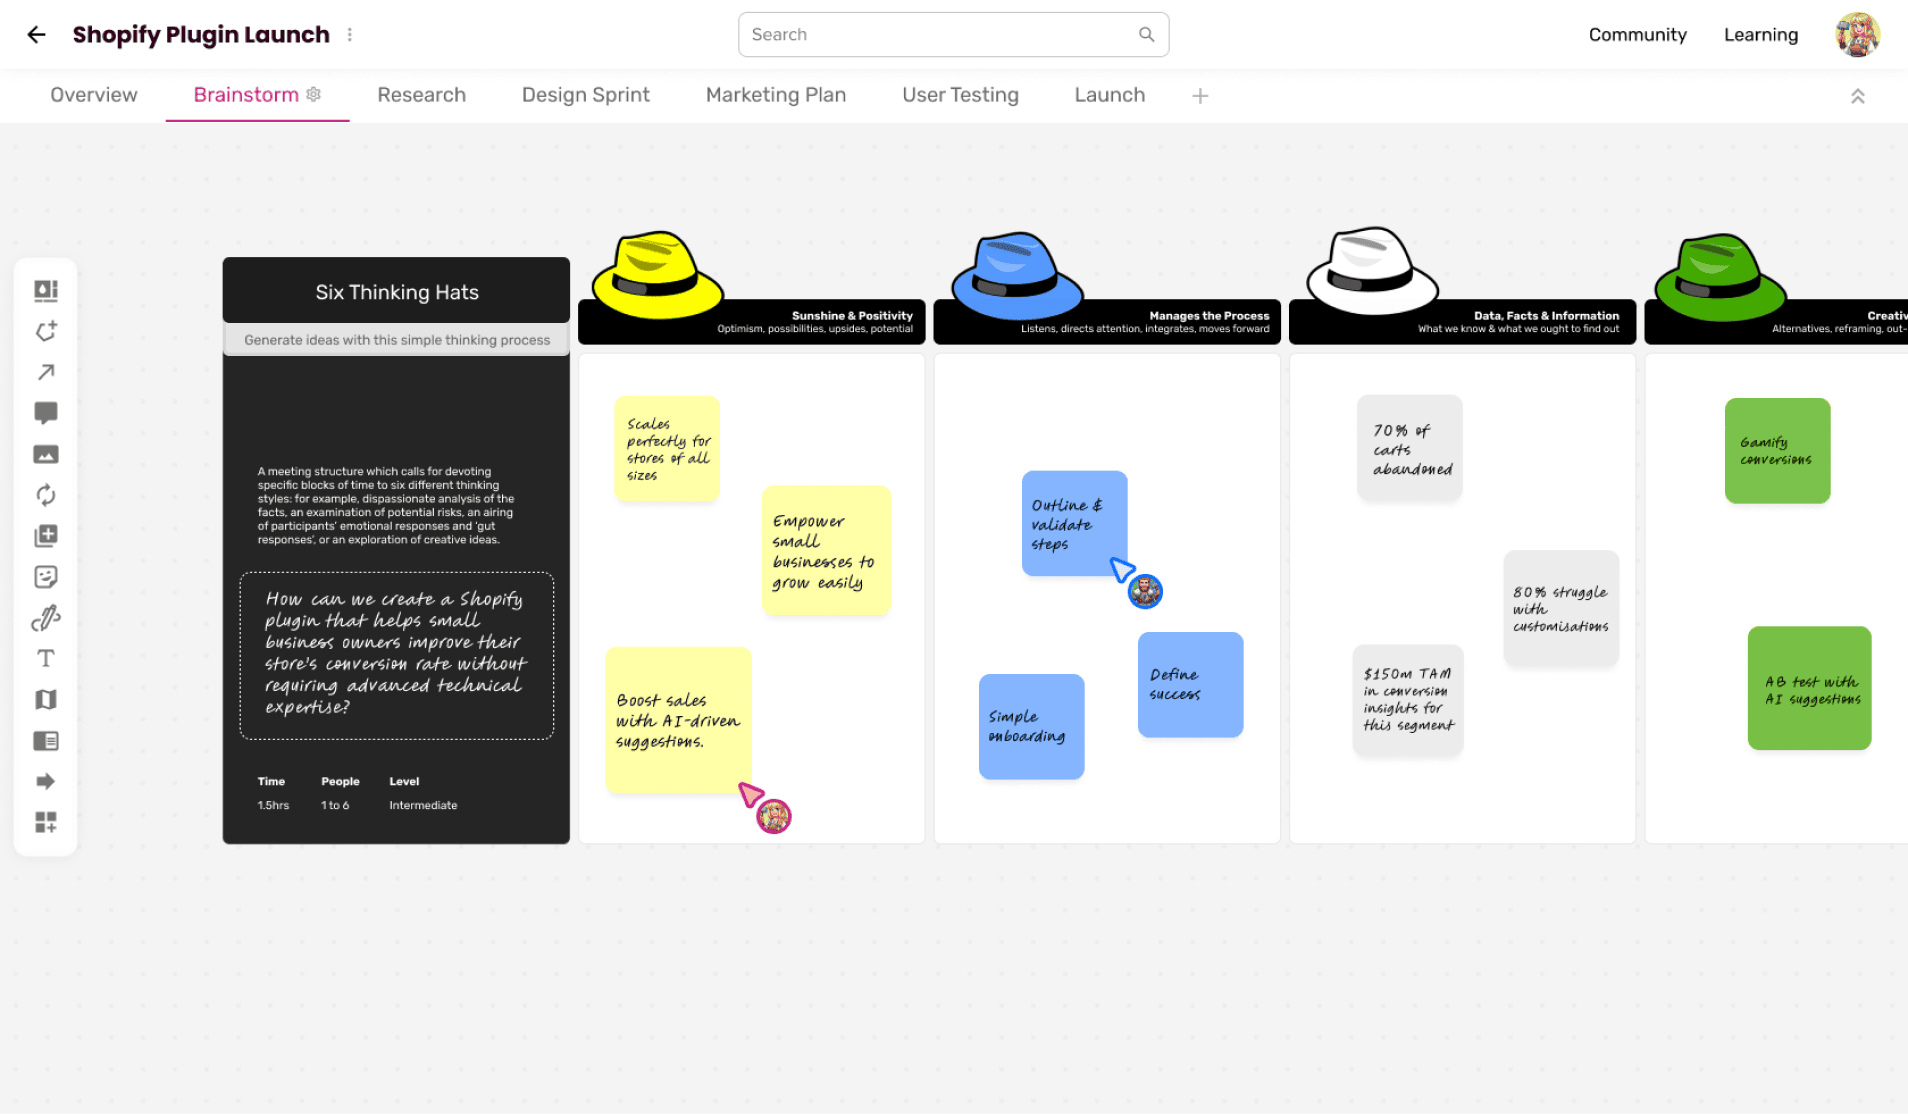This screenshot has height=1114, width=1908.
Task: Open the comment tool
Action: coord(46,413)
